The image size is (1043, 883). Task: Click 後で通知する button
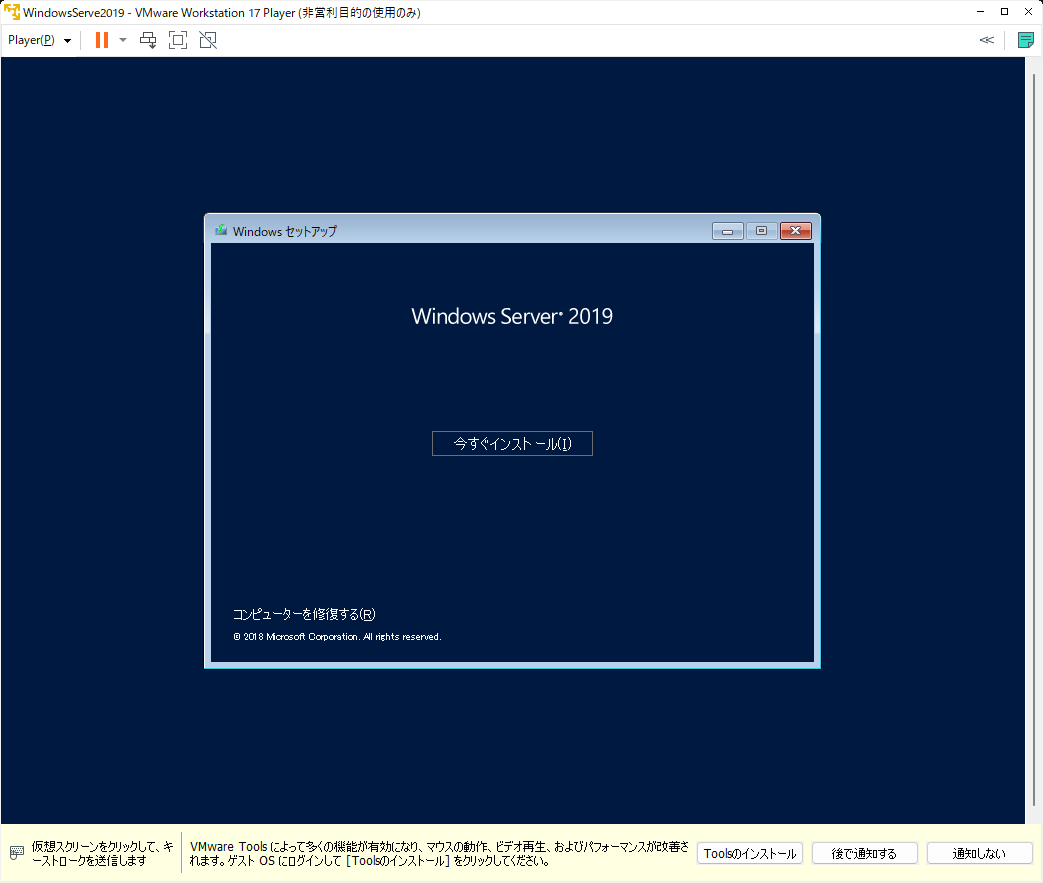coord(864,853)
